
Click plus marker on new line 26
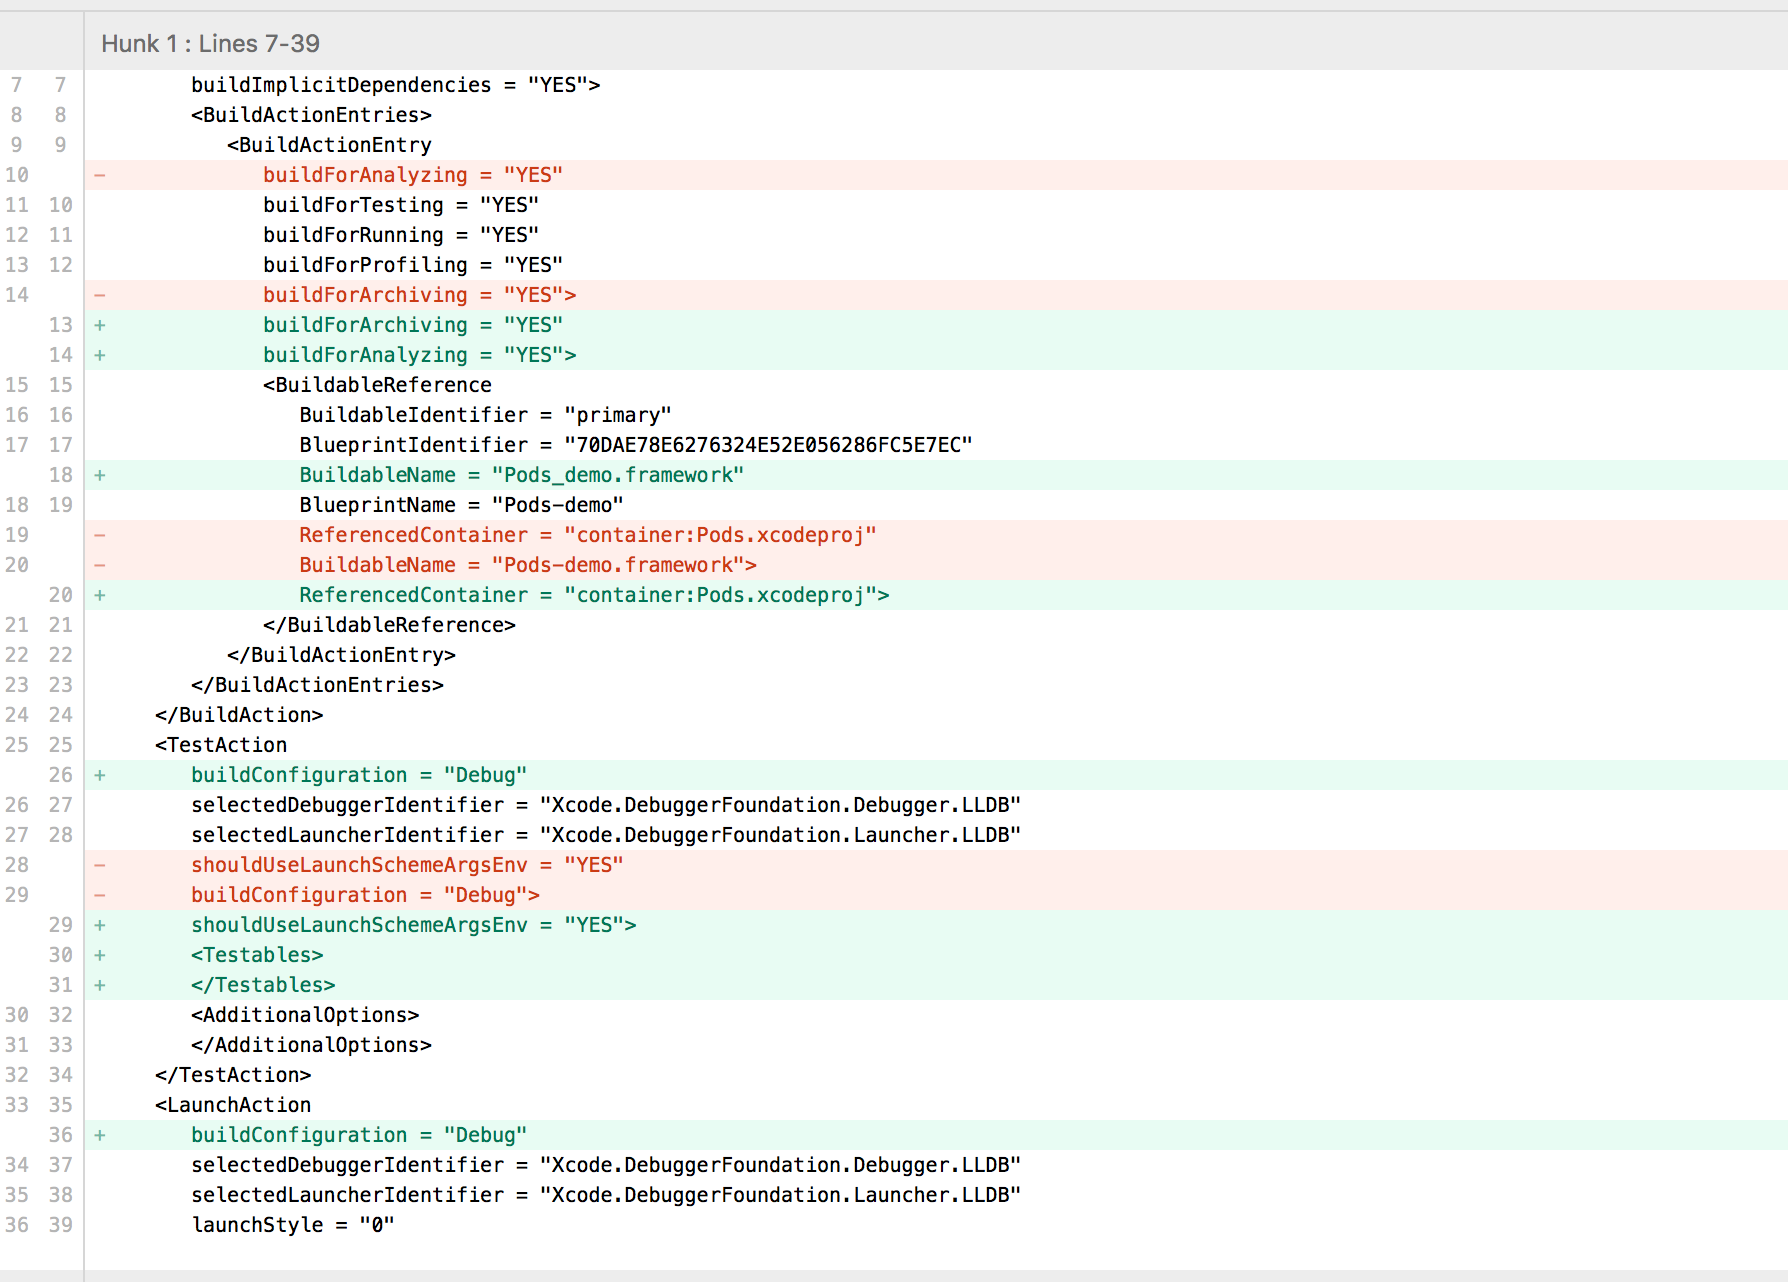100,775
